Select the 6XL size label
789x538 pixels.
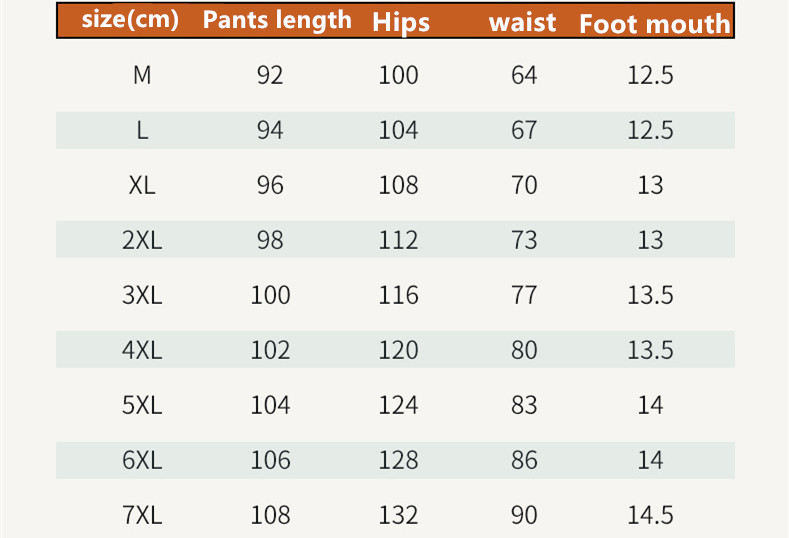[142, 460]
